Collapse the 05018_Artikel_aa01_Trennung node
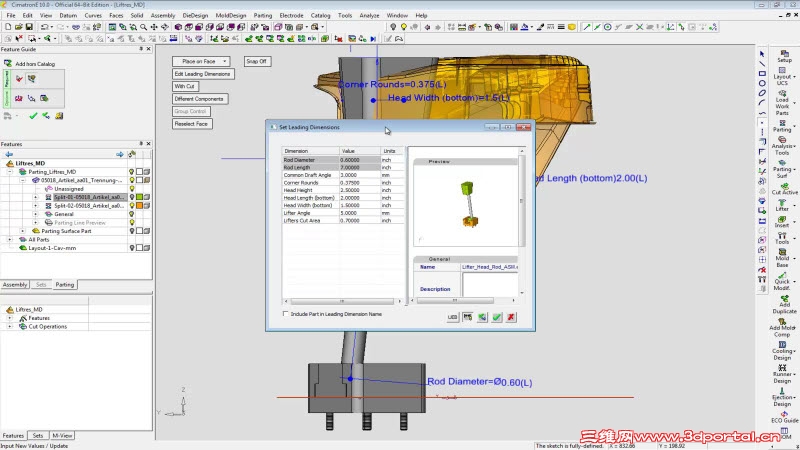The image size is (800, 450). point(22,180)
